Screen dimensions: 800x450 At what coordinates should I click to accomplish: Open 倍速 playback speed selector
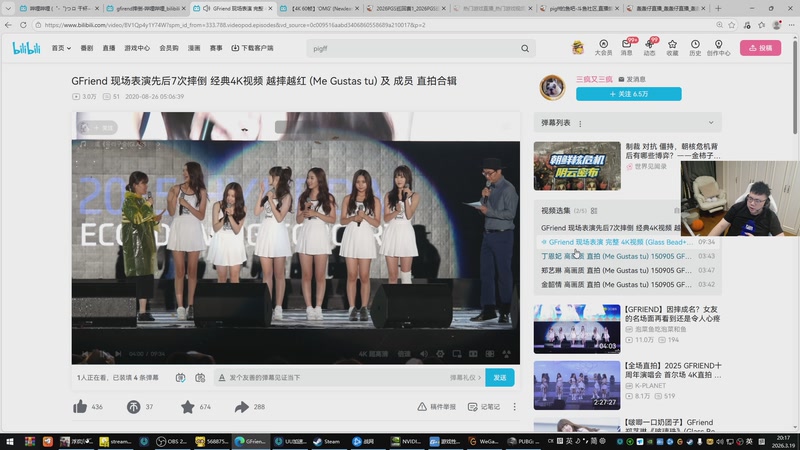click(404, 354)
